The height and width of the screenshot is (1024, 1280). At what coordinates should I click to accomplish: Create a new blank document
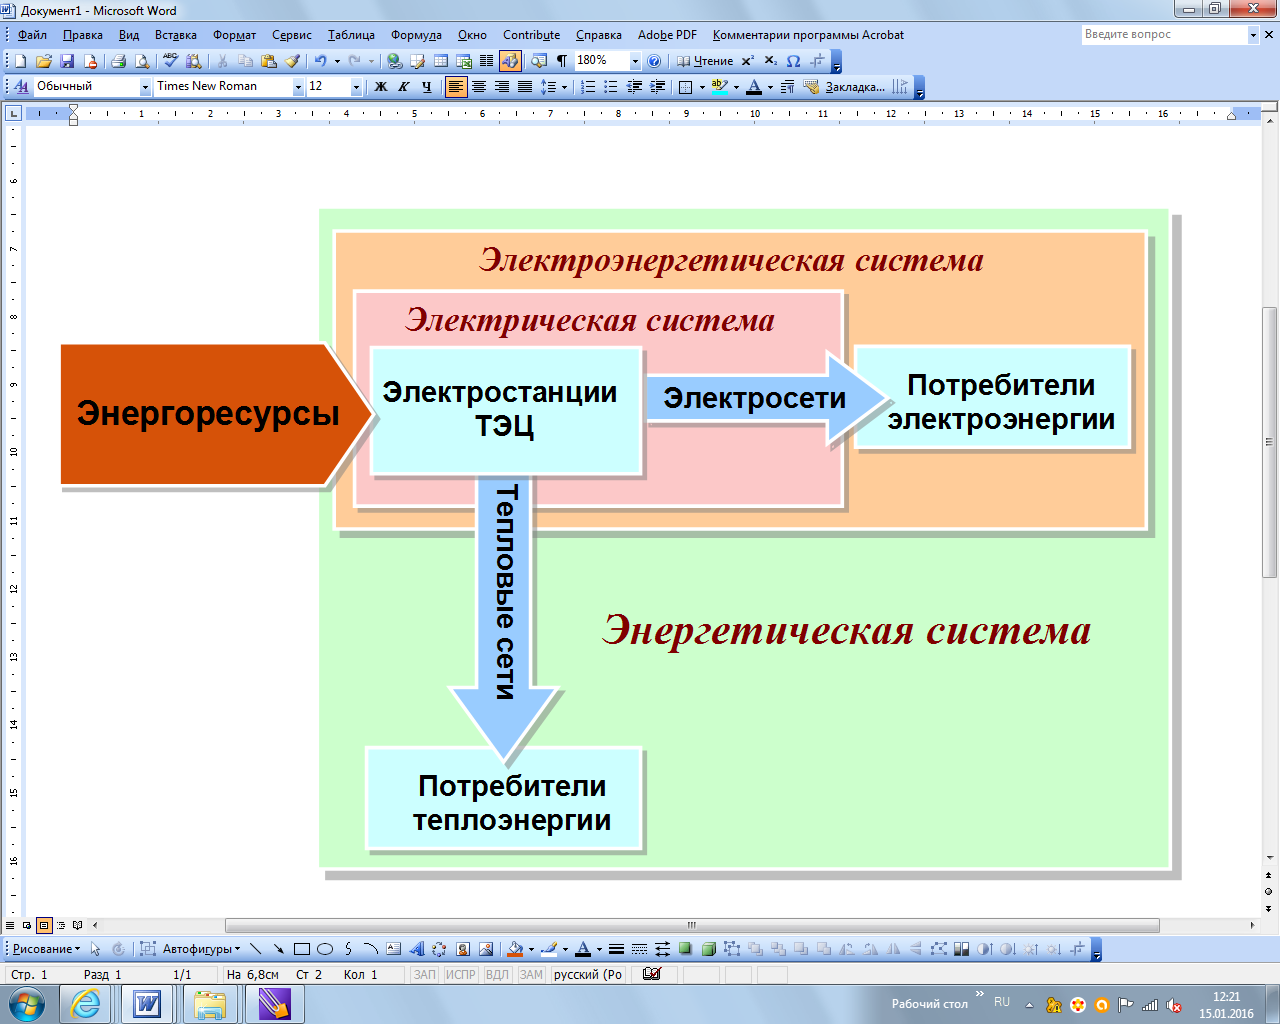tap(20, 61)
